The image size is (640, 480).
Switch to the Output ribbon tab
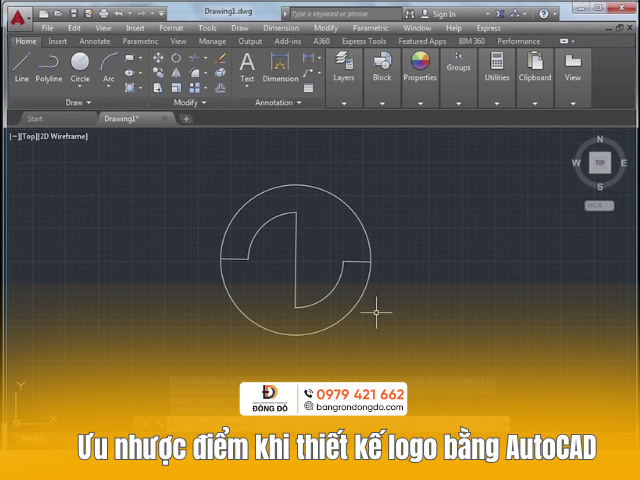(250, 41)
